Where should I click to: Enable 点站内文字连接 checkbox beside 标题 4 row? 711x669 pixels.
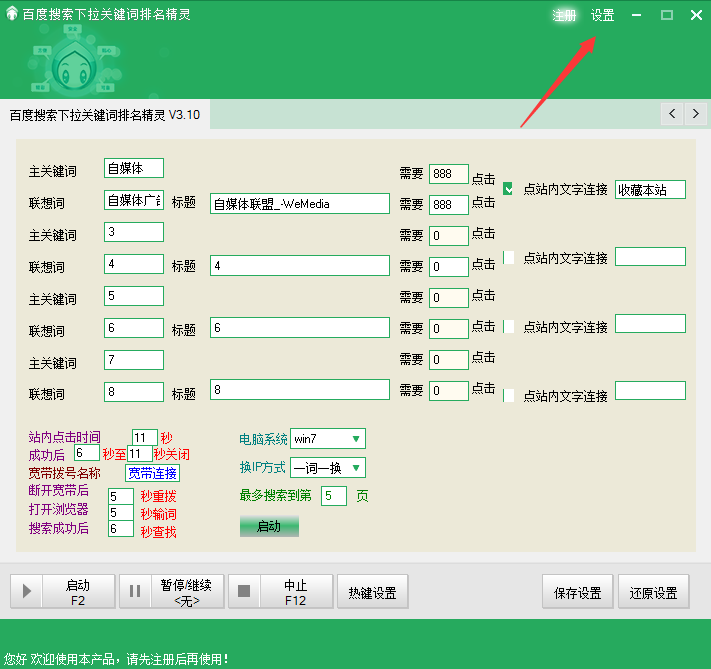pyautogui.click(x=508, y=258)
